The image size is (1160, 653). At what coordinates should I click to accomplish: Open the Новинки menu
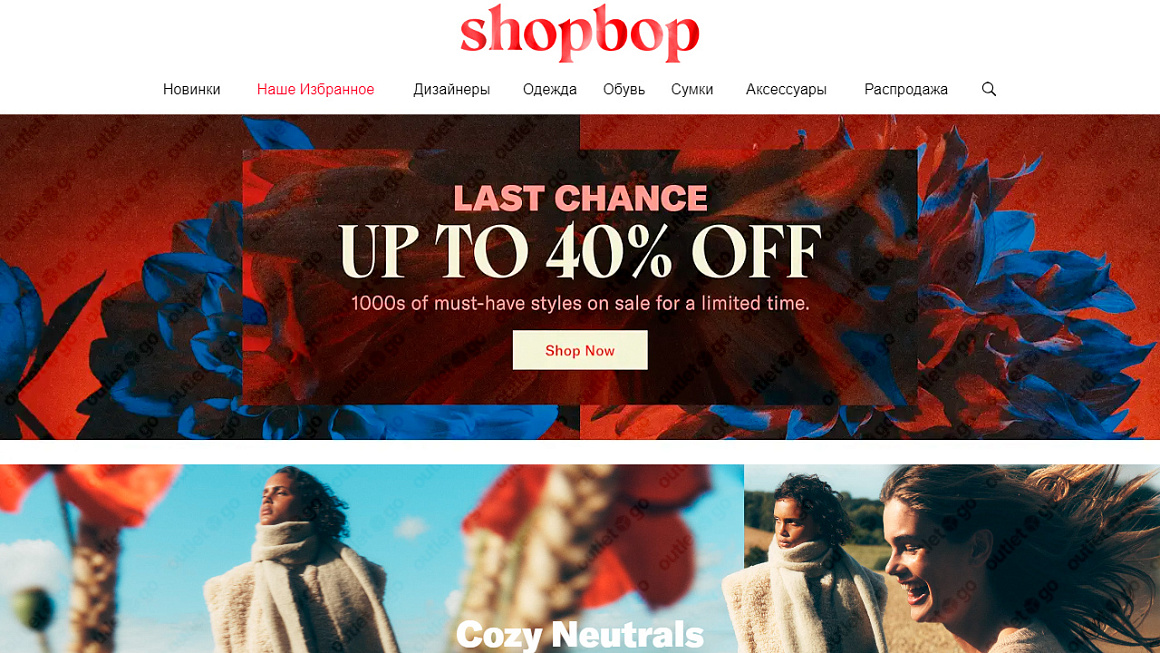[x=192, y=89]
